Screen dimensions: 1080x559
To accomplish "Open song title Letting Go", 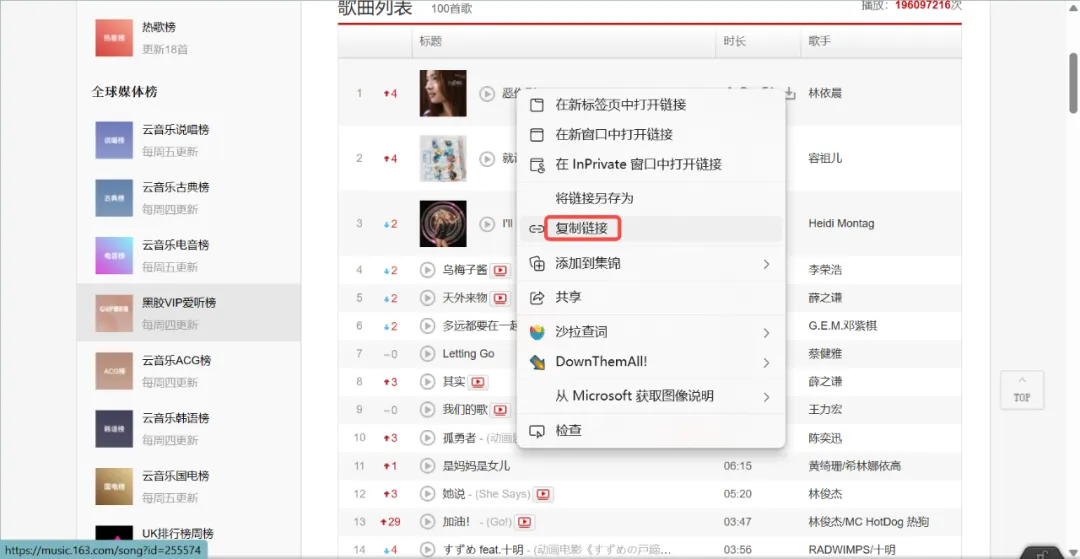I will pyautogui.click(x=468, y=354).
